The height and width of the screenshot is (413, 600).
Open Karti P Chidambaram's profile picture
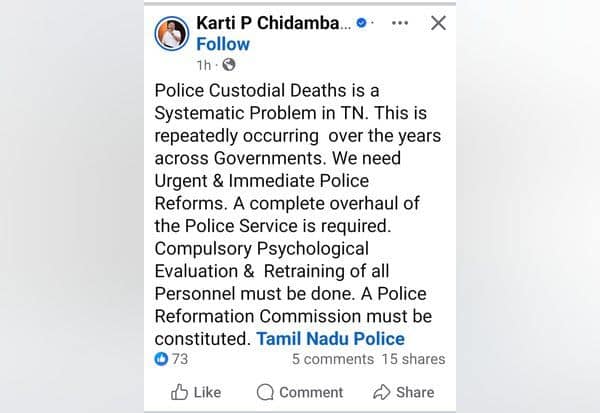(172, 32)
